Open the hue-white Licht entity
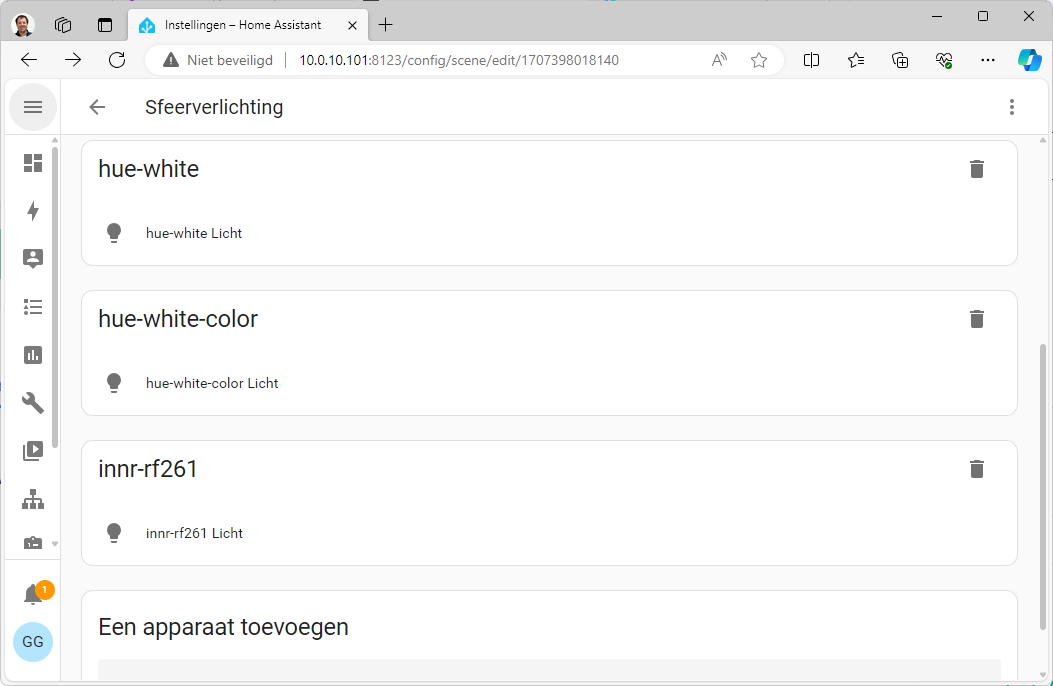This screenshot has width=1053, height=686. 194,233
